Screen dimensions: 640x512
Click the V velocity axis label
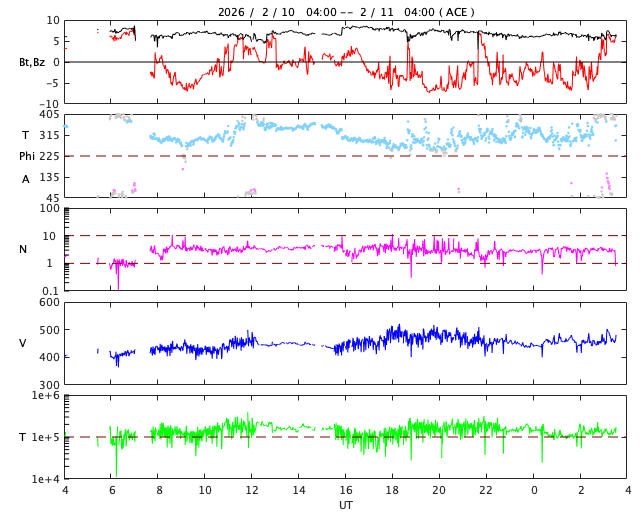(23, 343)
